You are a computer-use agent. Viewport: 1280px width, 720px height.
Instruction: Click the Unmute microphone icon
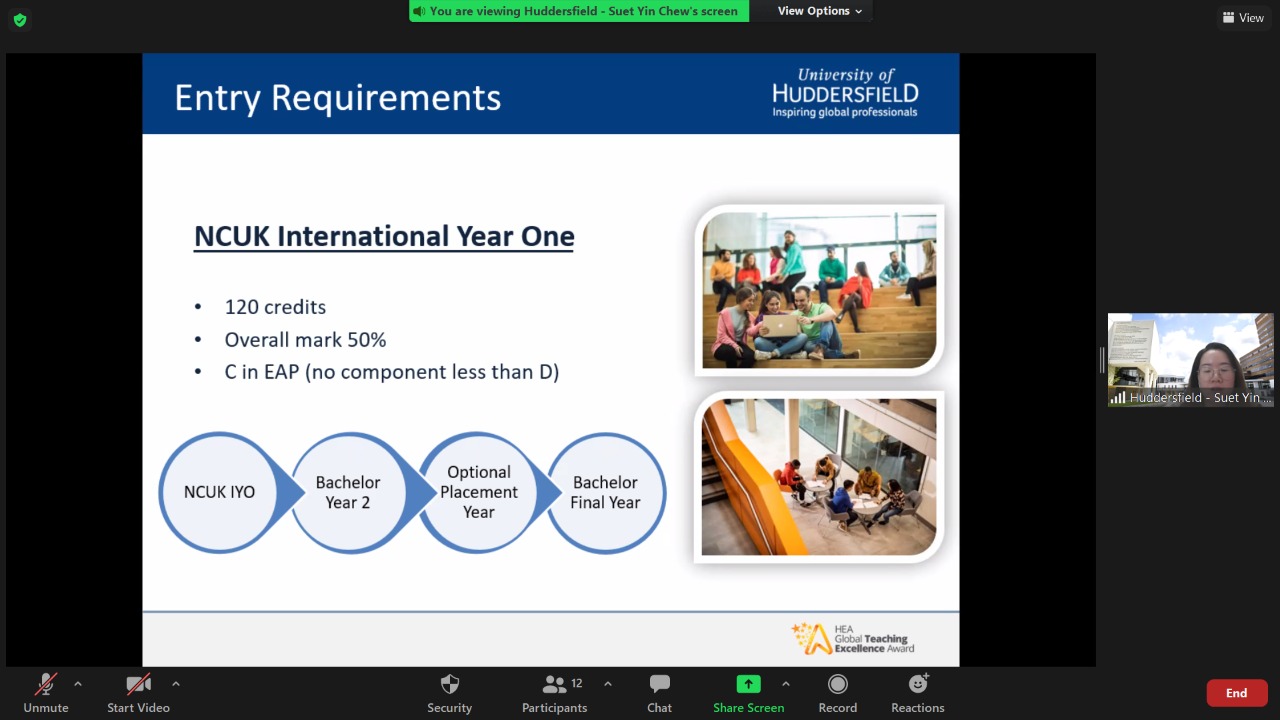45,685
